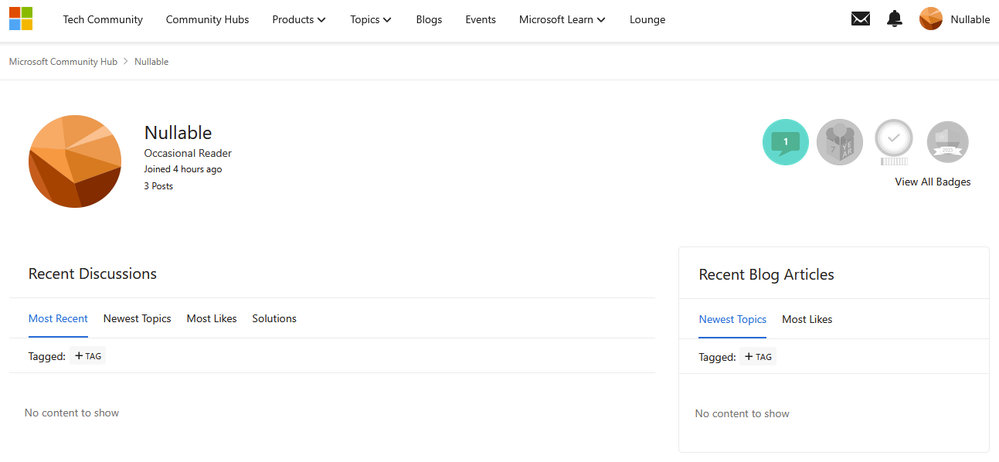Open the notifications bell icon
This screenshot has width=999, height=462.
coord(895,19)
